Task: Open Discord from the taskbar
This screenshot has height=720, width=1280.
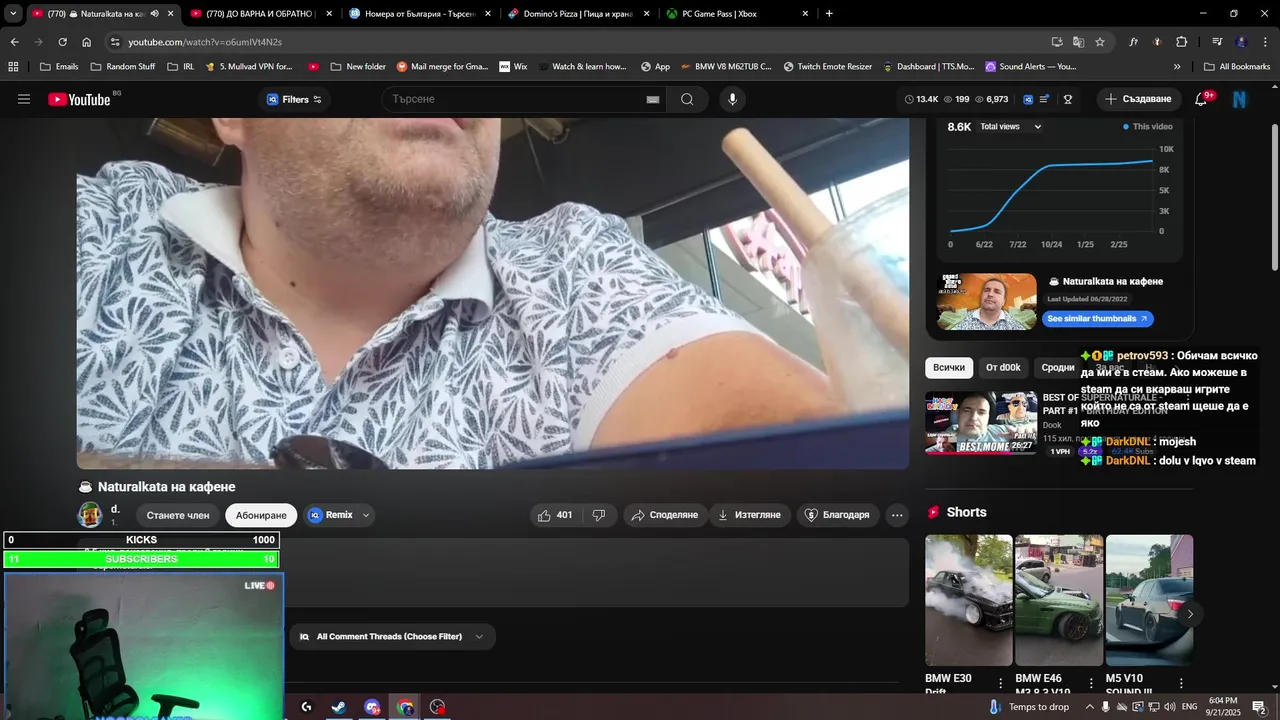Action: 372,707
